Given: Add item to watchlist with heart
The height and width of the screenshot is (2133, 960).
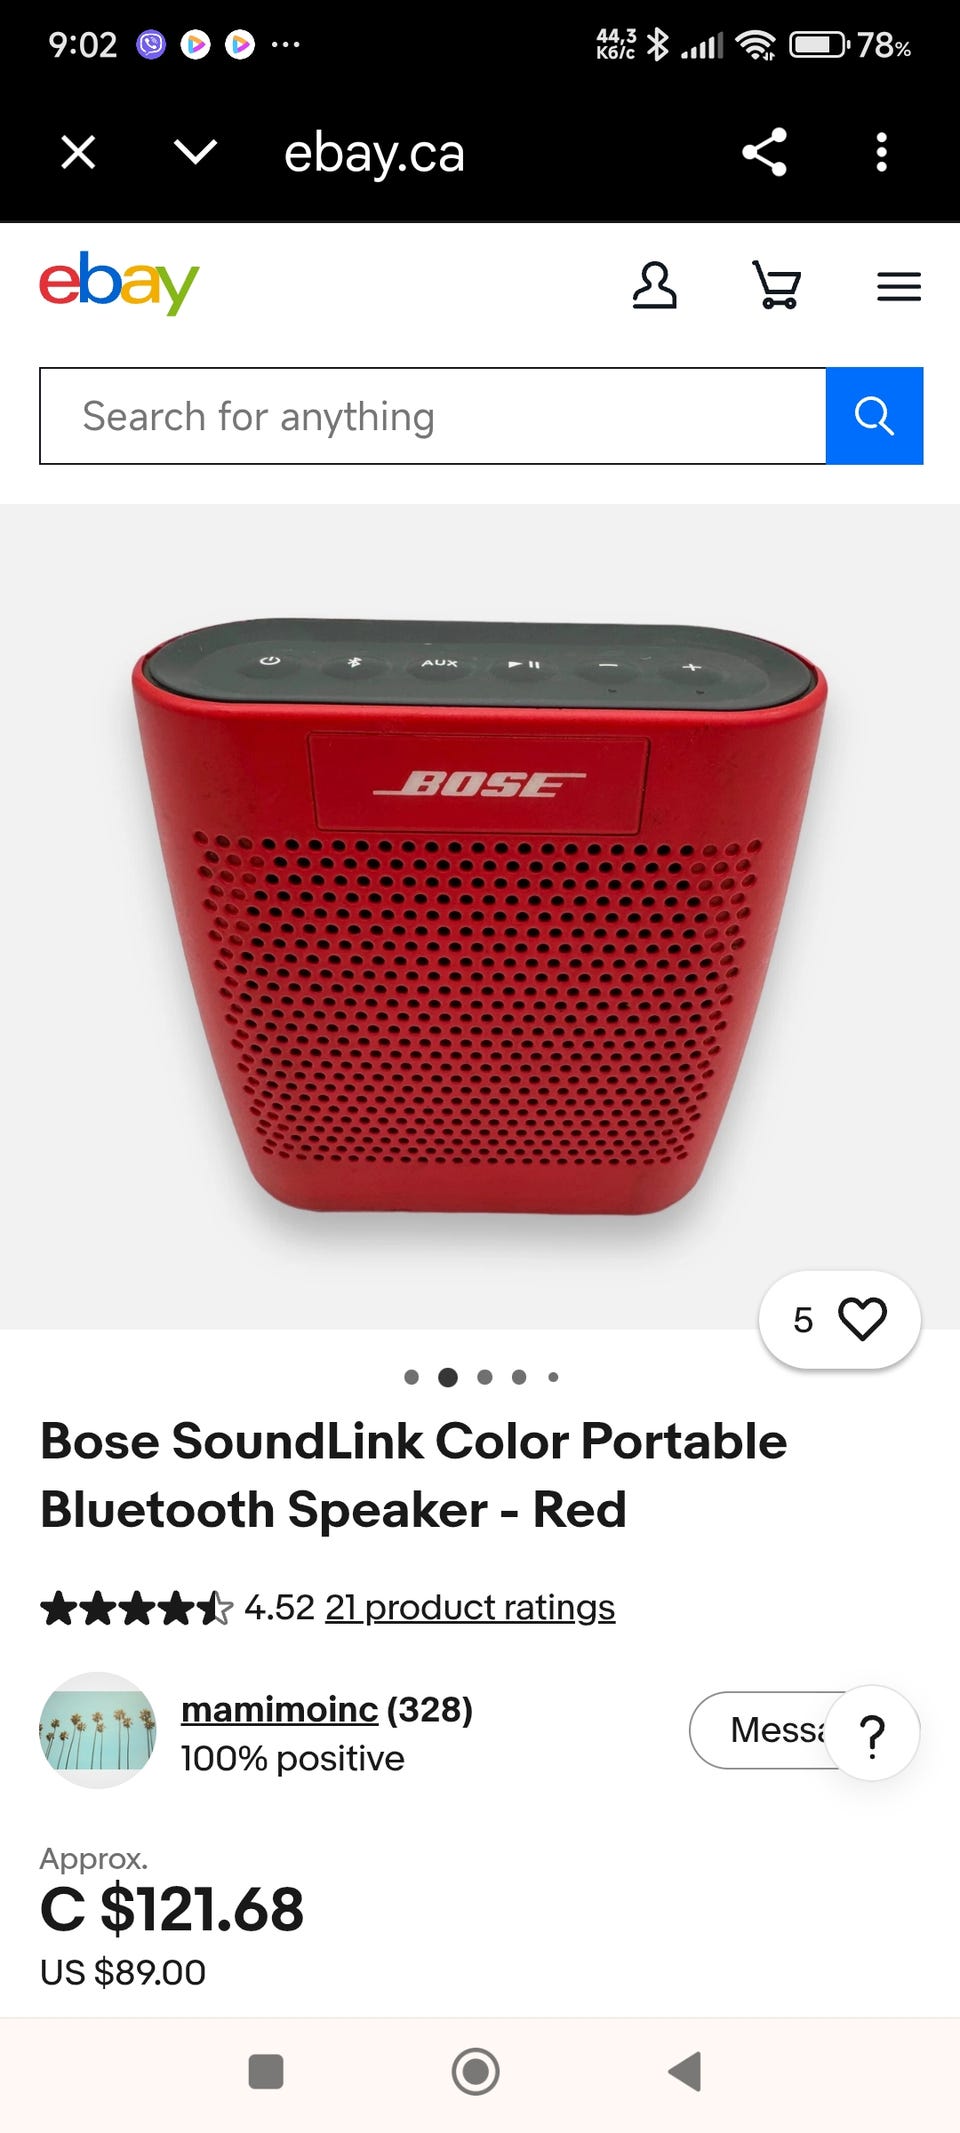Looking at the screenshot, I should 840,1319.
